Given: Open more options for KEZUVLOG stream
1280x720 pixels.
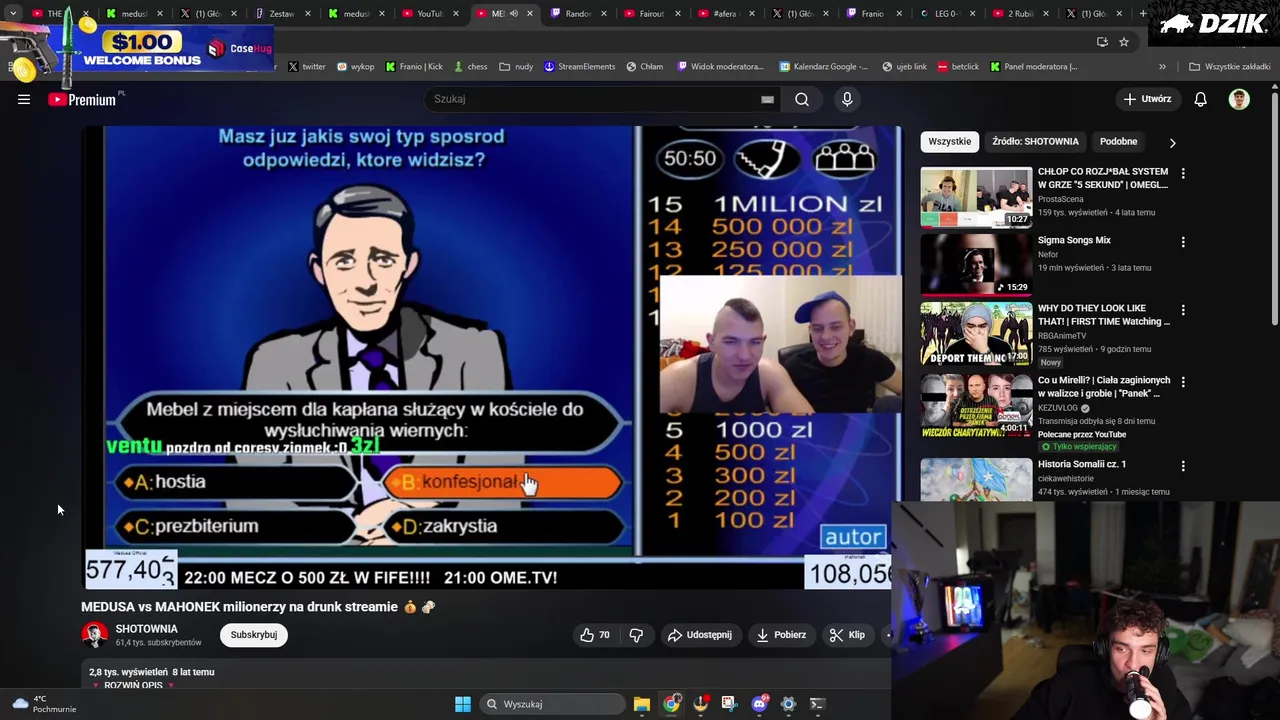Looking at the screenshot, I should (x=1183, y=382).
